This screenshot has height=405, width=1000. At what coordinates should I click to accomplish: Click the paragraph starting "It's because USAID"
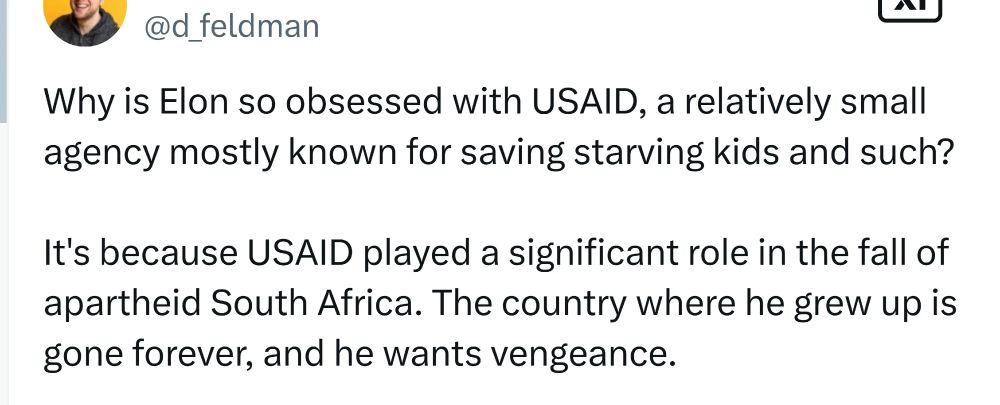pyautogui.click(x=495, y=304)
